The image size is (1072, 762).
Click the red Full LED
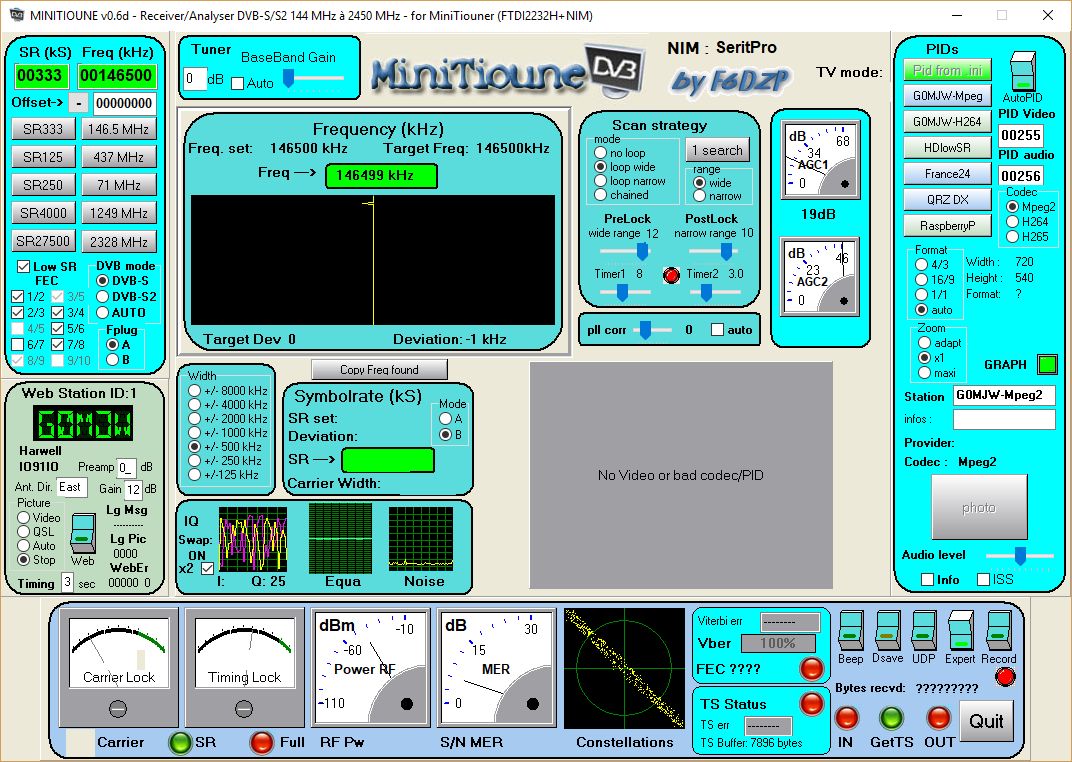(261, 742)
